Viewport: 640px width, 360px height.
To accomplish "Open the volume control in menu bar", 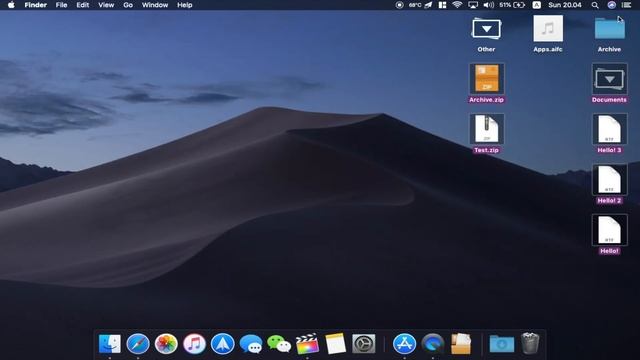I will click(x=489, y=5).
